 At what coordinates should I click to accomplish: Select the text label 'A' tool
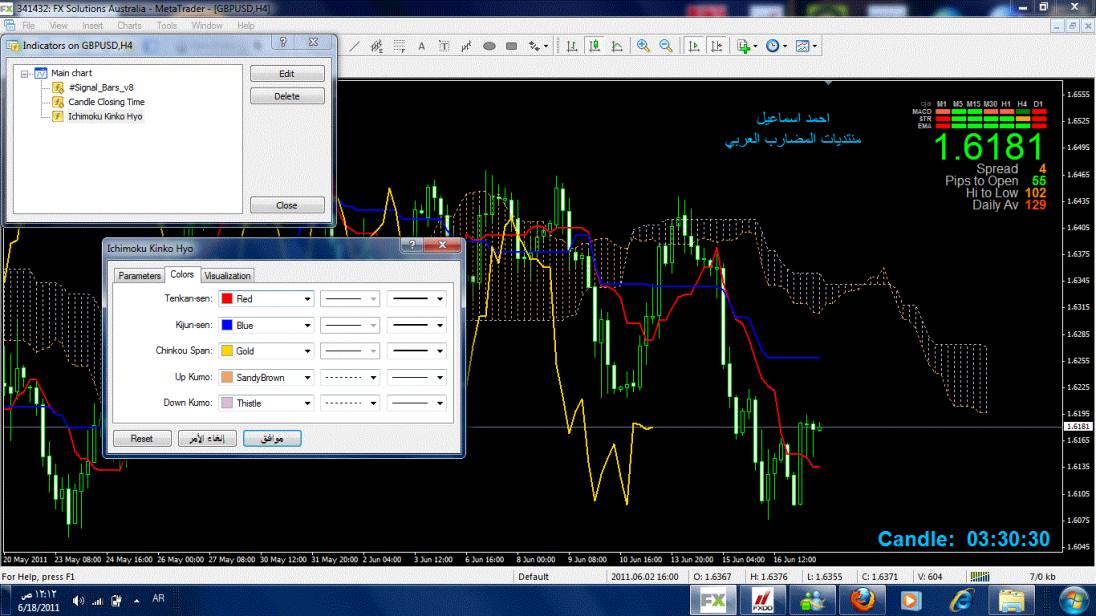coord(421,46)
